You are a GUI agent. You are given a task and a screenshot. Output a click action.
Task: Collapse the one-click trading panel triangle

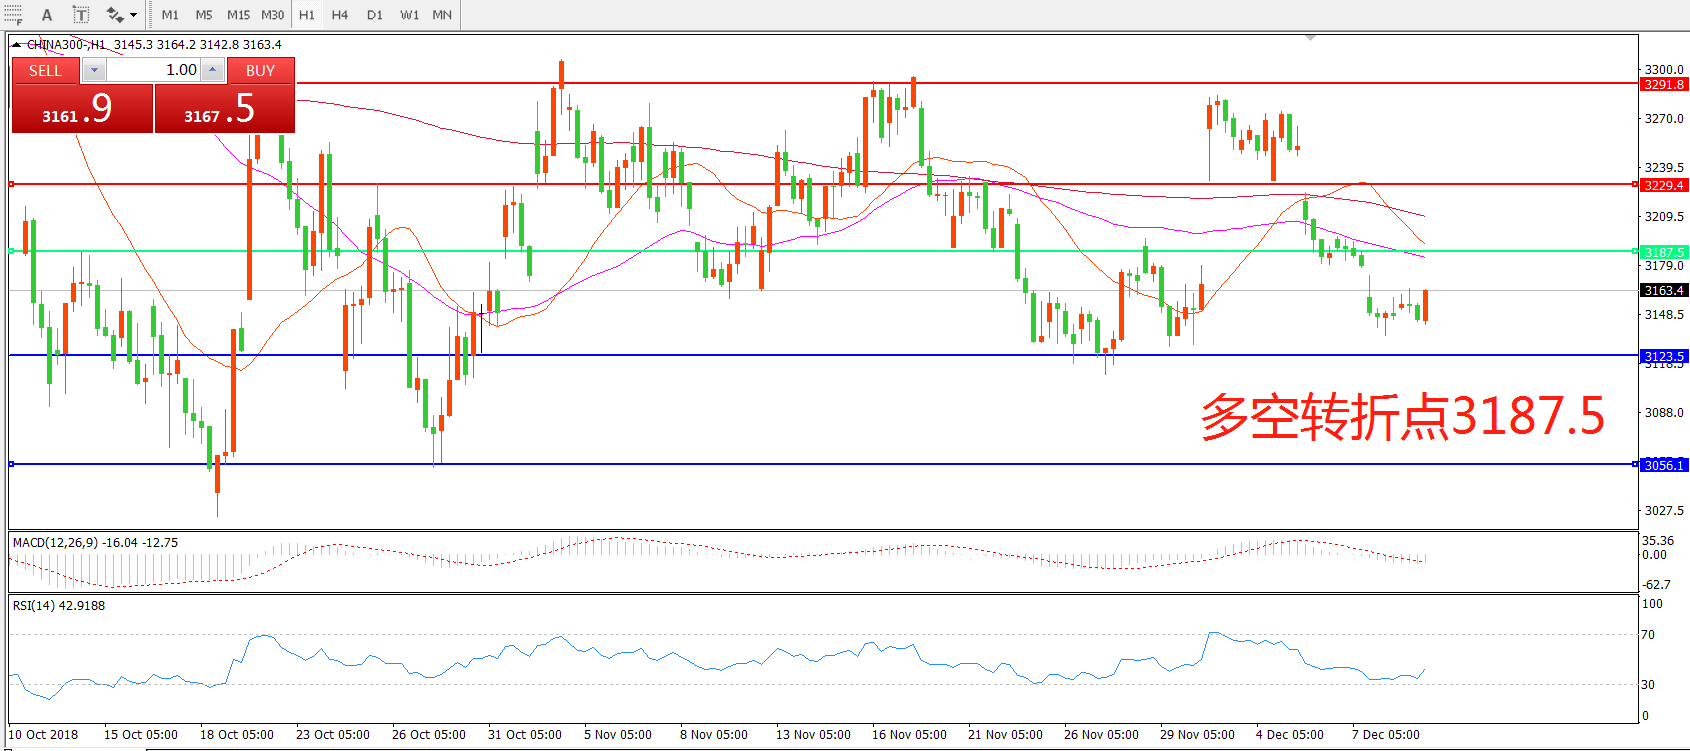pyautogui.click(x=17, y=45)
